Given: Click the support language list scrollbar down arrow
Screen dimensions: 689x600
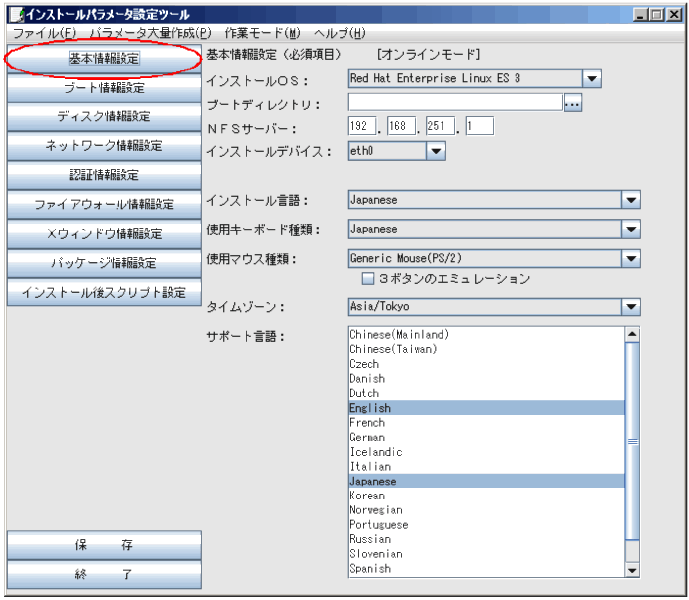Looking at the screenshot, I should point(632,570).
